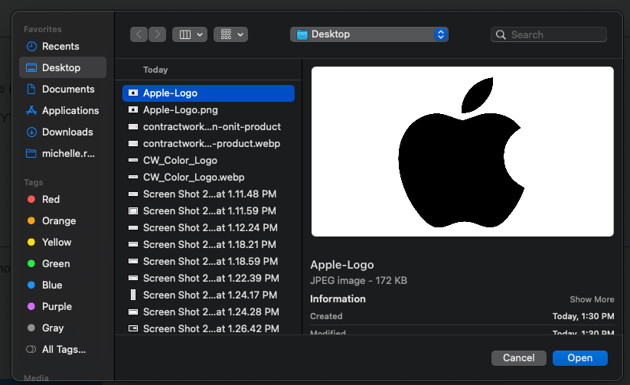Click the Cancel button

[x=519, y=358]
